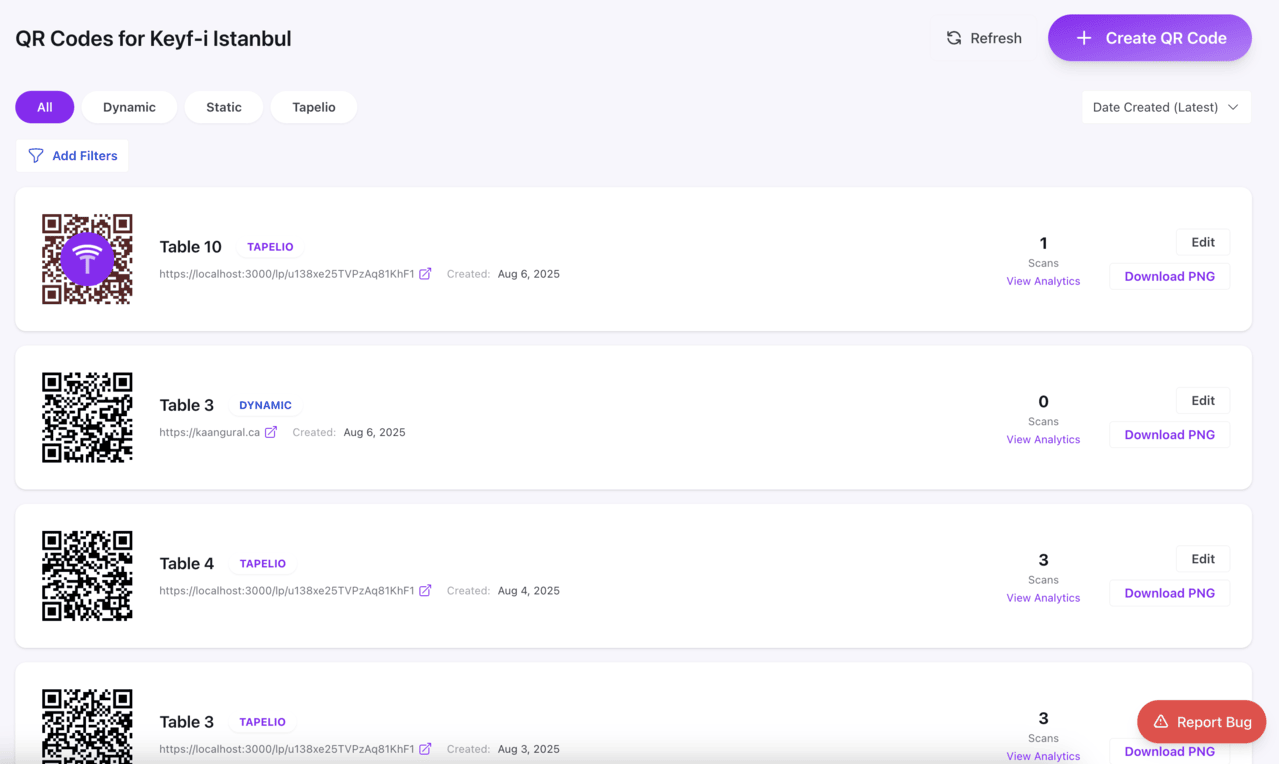The width and height of the screenshot is (1279, 764).
Task: Click the scan count 1 for Table 10
Action: (x=1043, y=243)
